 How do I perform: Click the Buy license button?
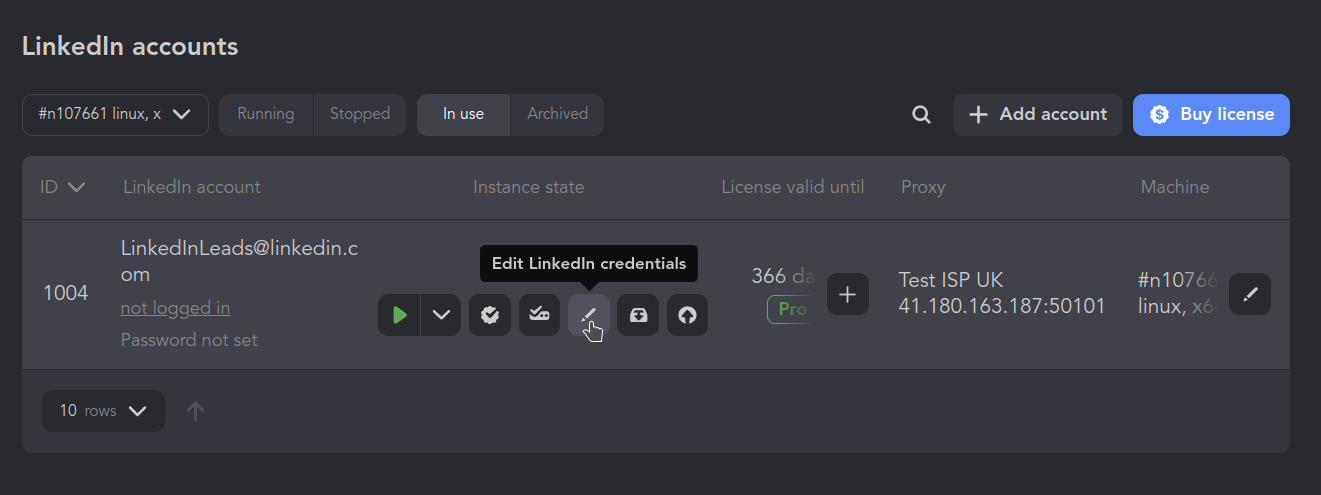(1211, 114)
